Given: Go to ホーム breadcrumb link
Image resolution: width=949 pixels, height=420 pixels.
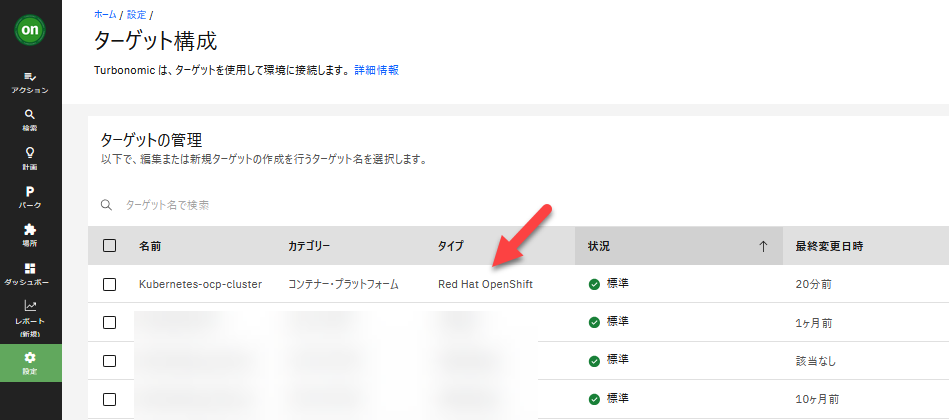Looking at the screenshot, I should pos(105,15).
